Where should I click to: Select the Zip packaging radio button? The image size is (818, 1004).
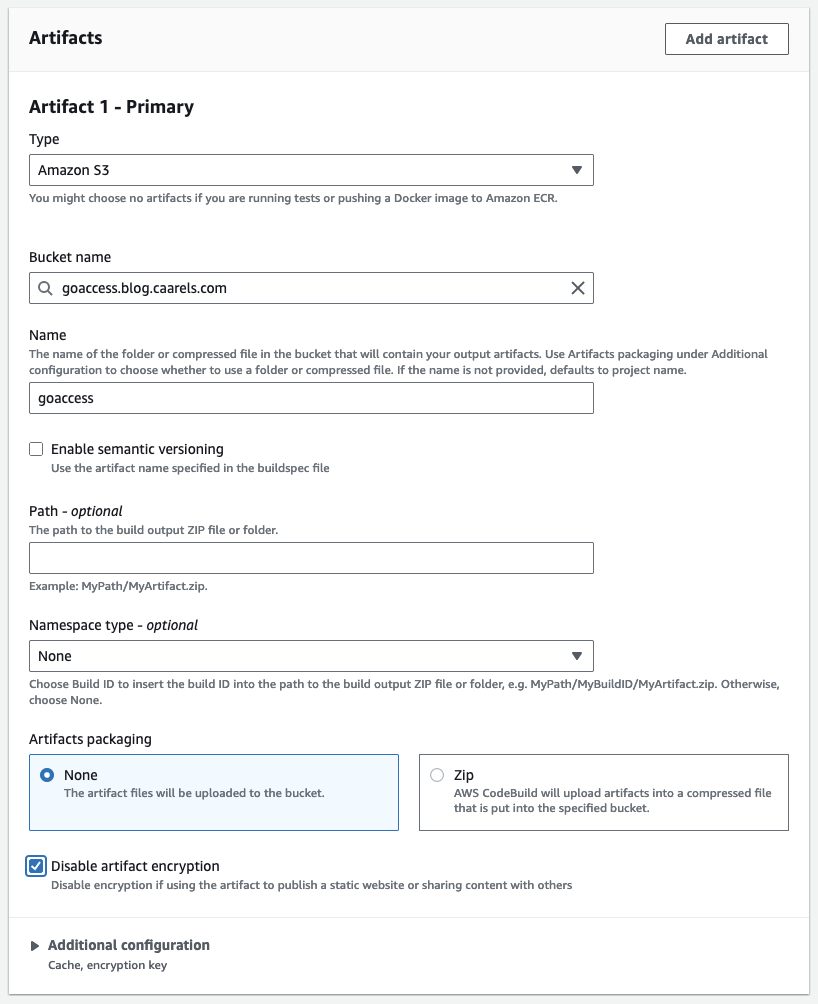437,775
